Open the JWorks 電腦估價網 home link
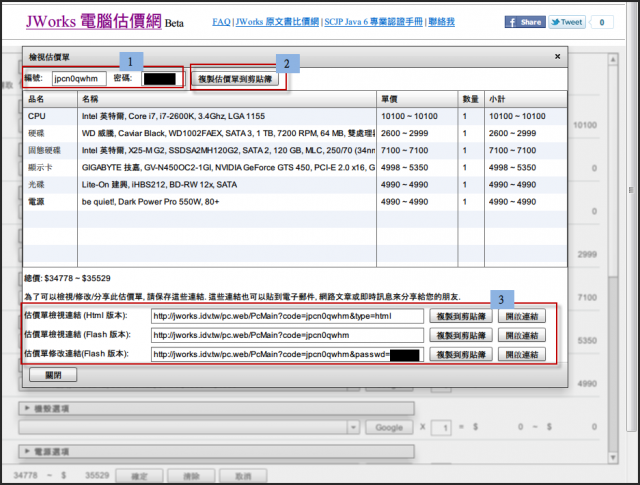Screen dimensions: 640x485 [94, 21]
